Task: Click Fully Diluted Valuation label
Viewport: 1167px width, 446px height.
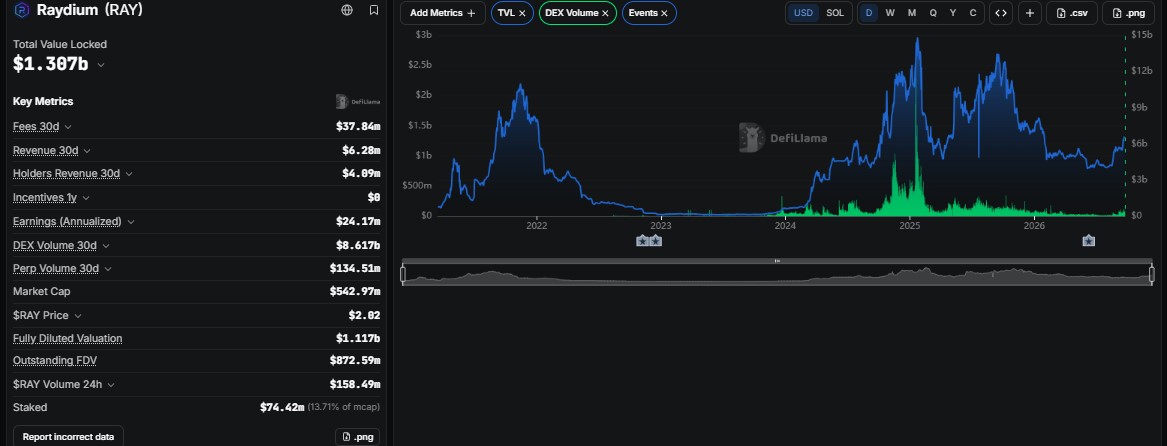Action: tap(68, 339)
